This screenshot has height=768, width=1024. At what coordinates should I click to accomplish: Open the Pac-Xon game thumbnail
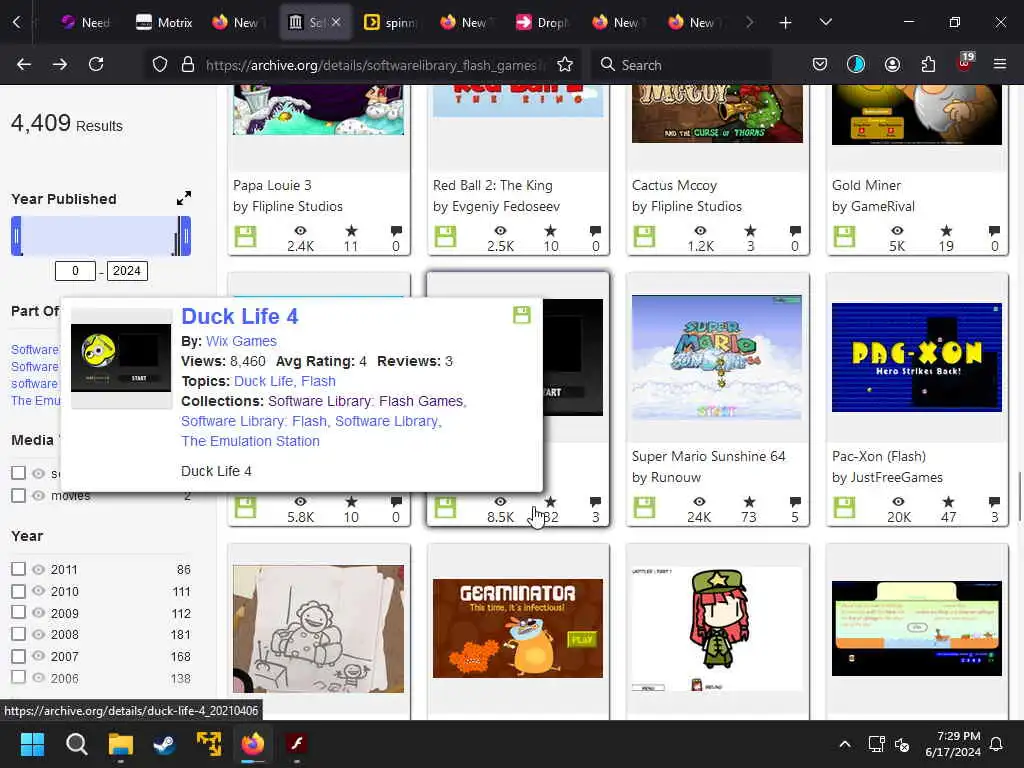(x=916, y=357)
